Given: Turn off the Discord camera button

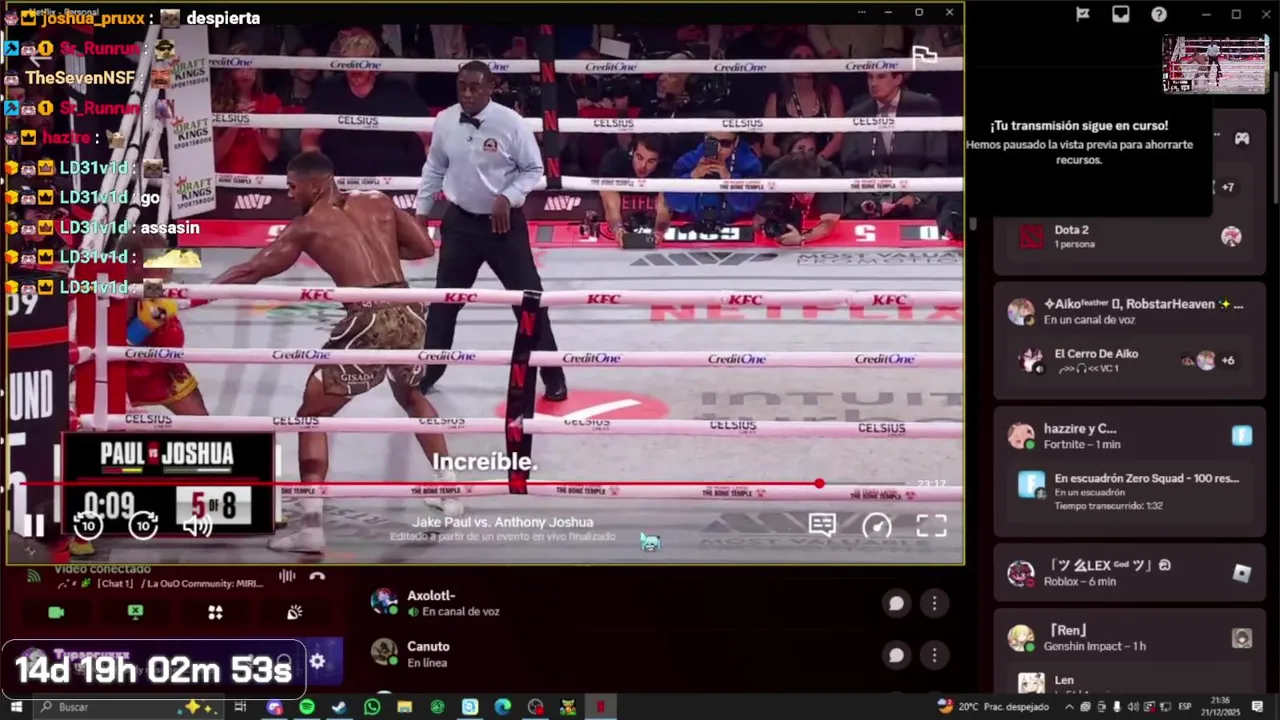Looking at the screenshot, I should pos(56,612).
